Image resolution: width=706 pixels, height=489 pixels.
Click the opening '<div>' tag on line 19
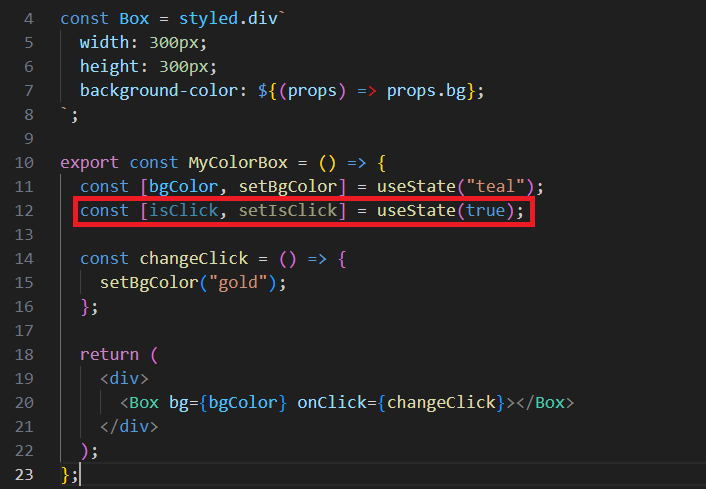[x=124, y=379]
